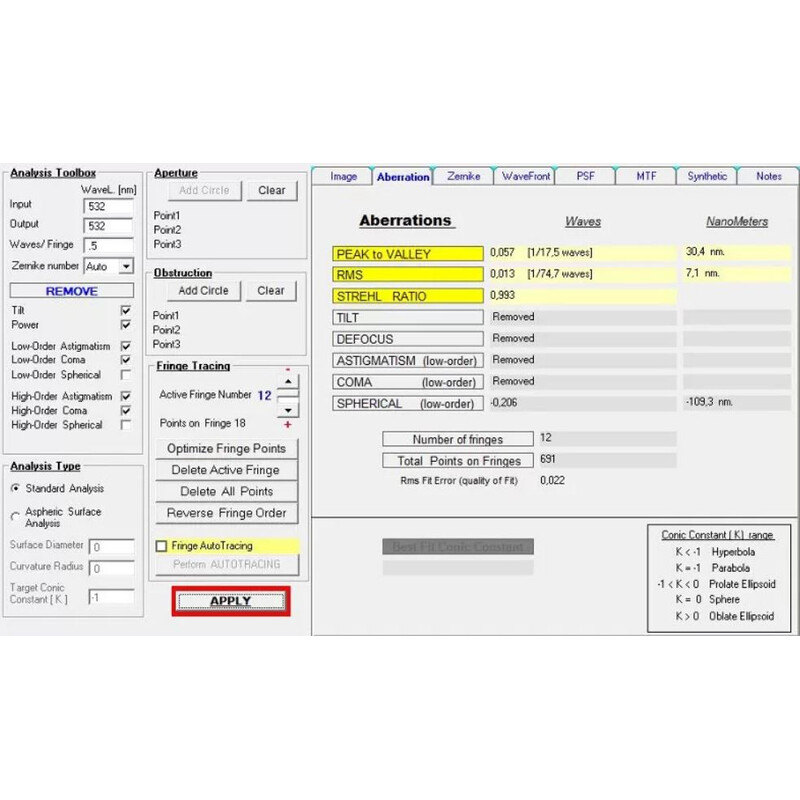Go to the PSF tab
800x800 pixels.
click(x=585, y=176)
